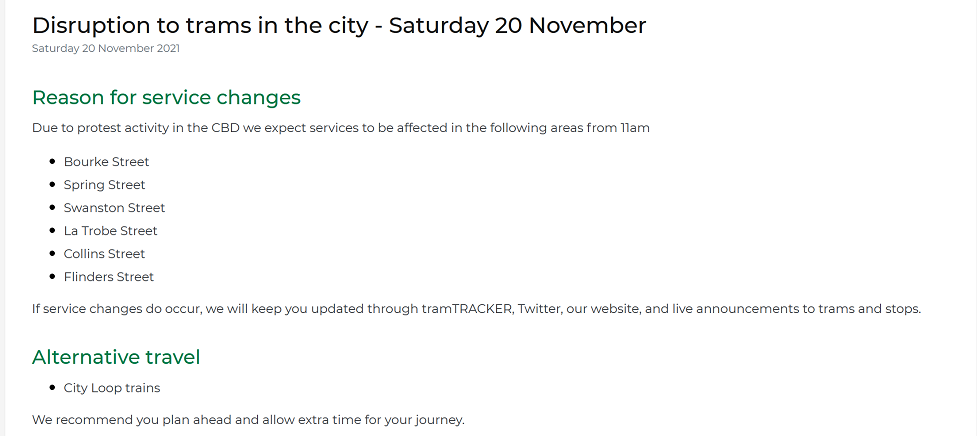Select Collins Street list item
The width and height of the screenshot is (977, 436).
pyautogui.click(x=104, y=254)
